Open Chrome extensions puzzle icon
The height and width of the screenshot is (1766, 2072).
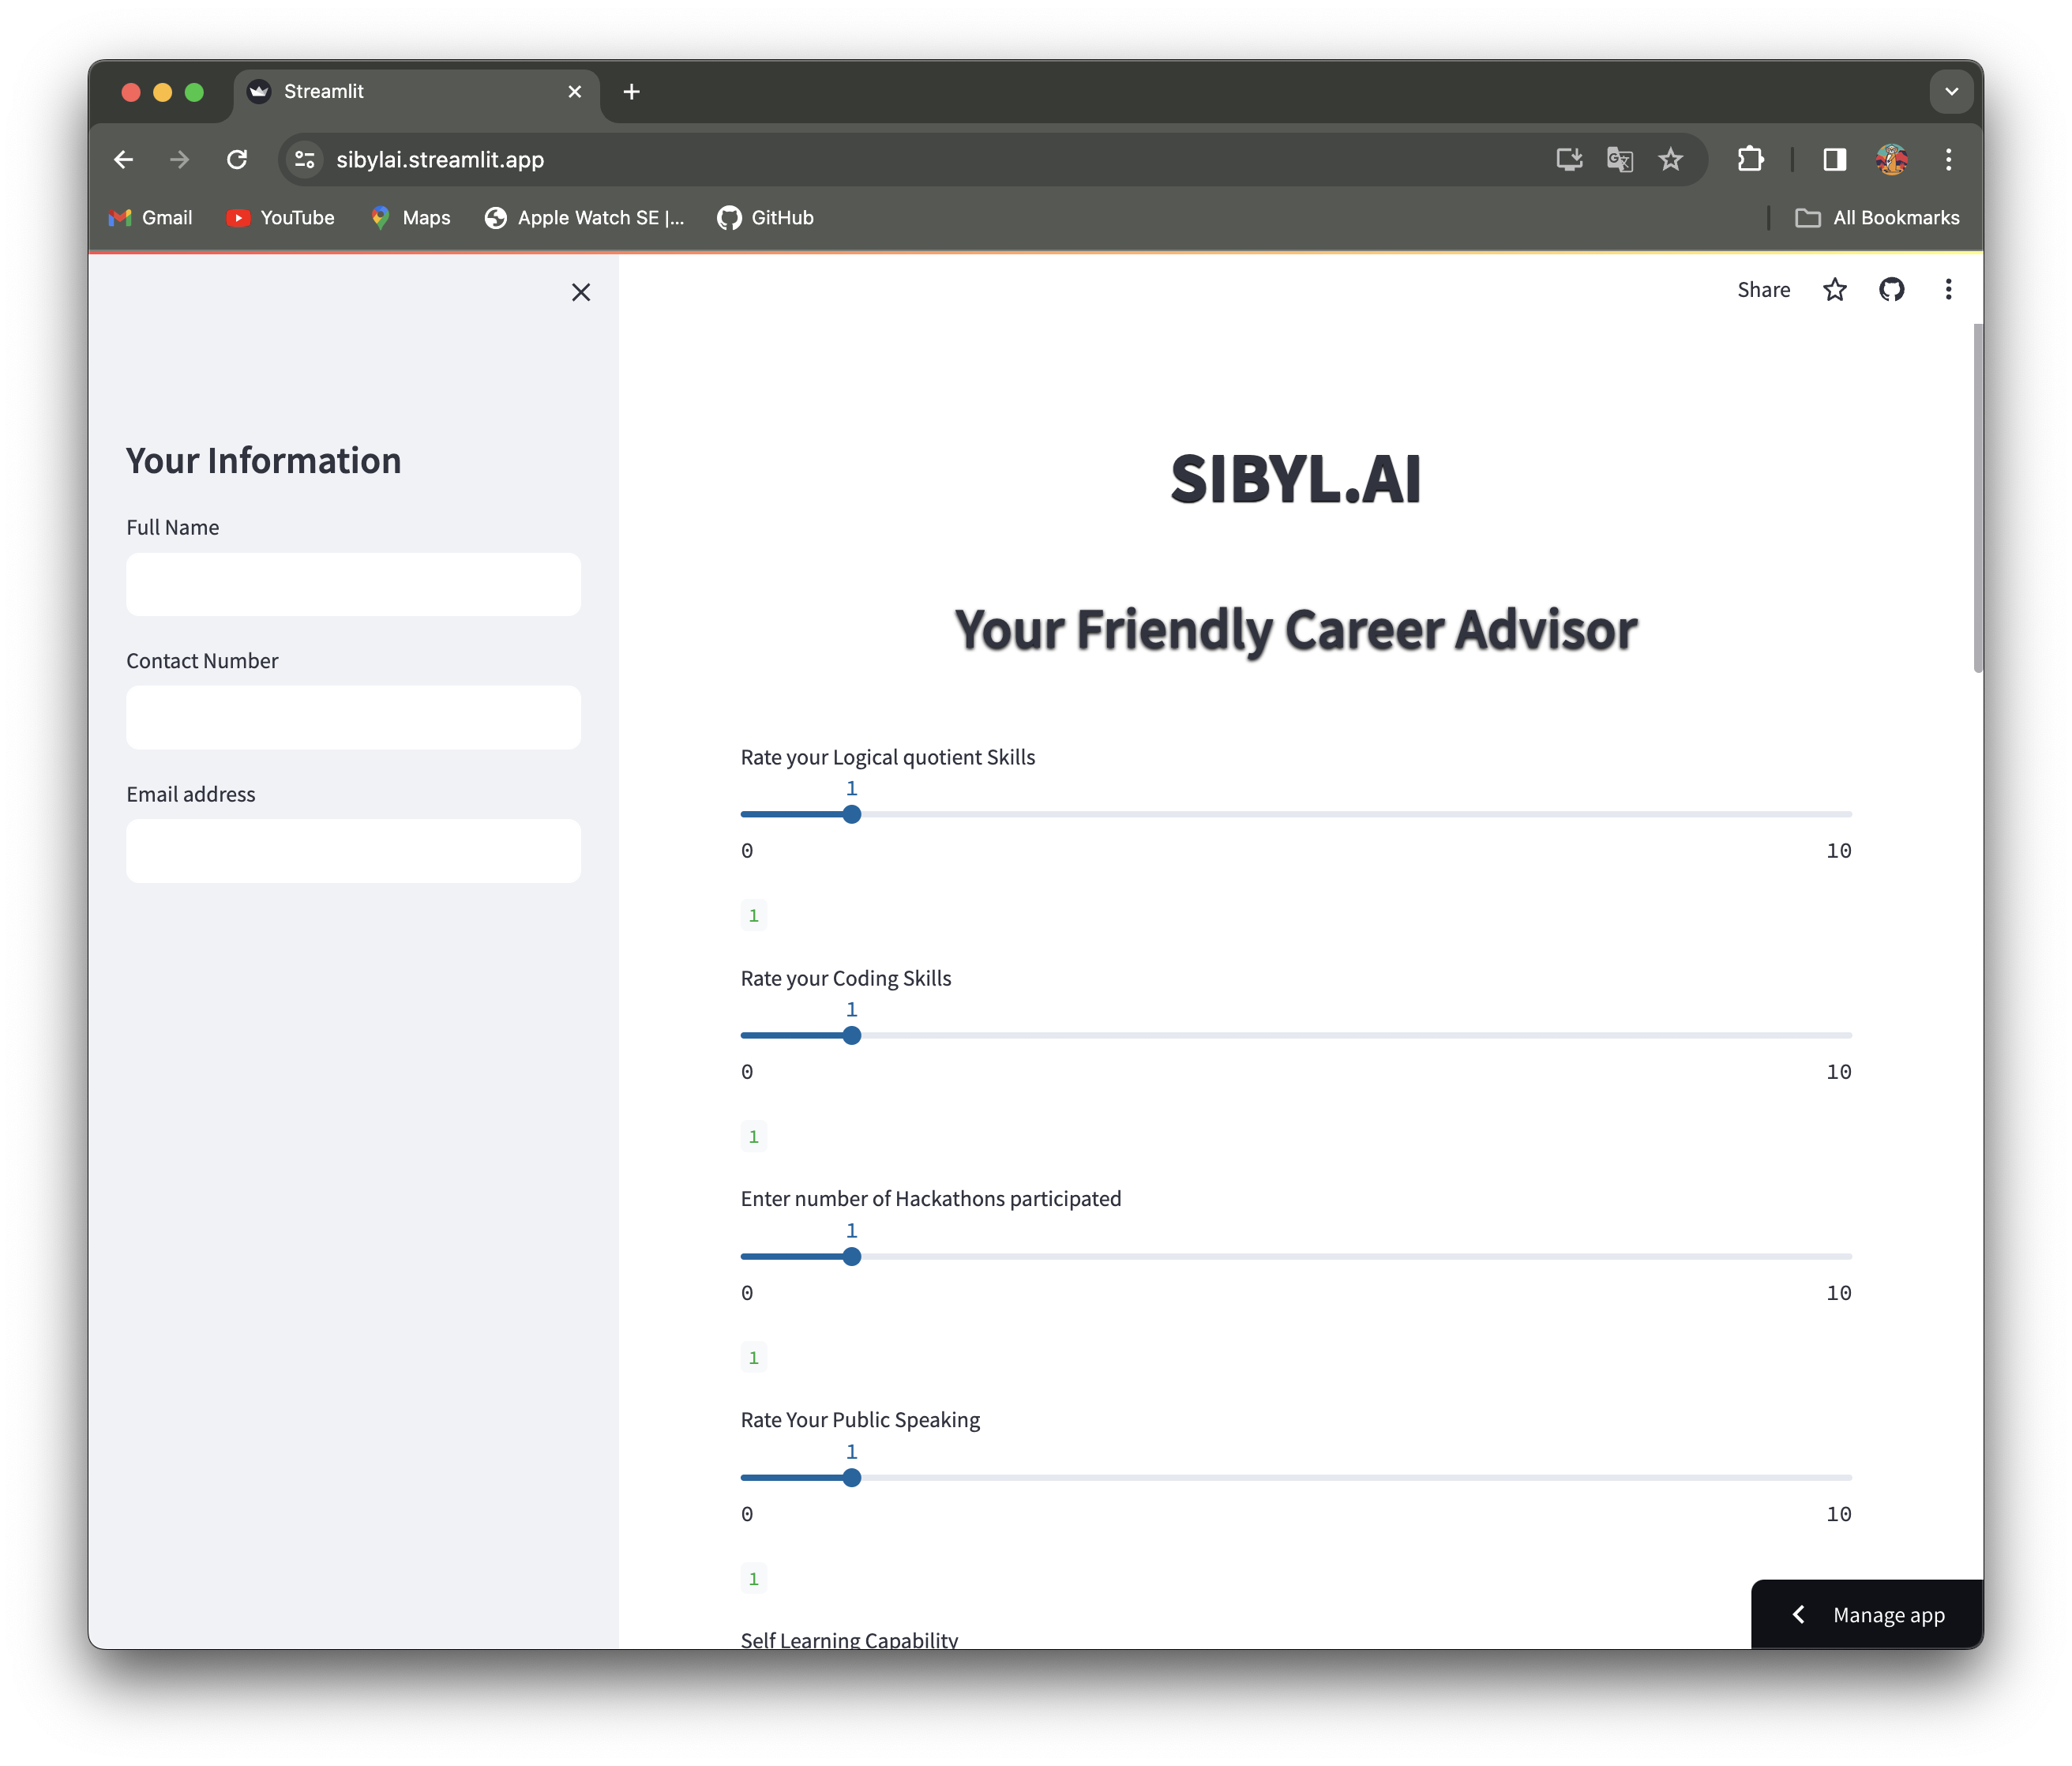1750,160
